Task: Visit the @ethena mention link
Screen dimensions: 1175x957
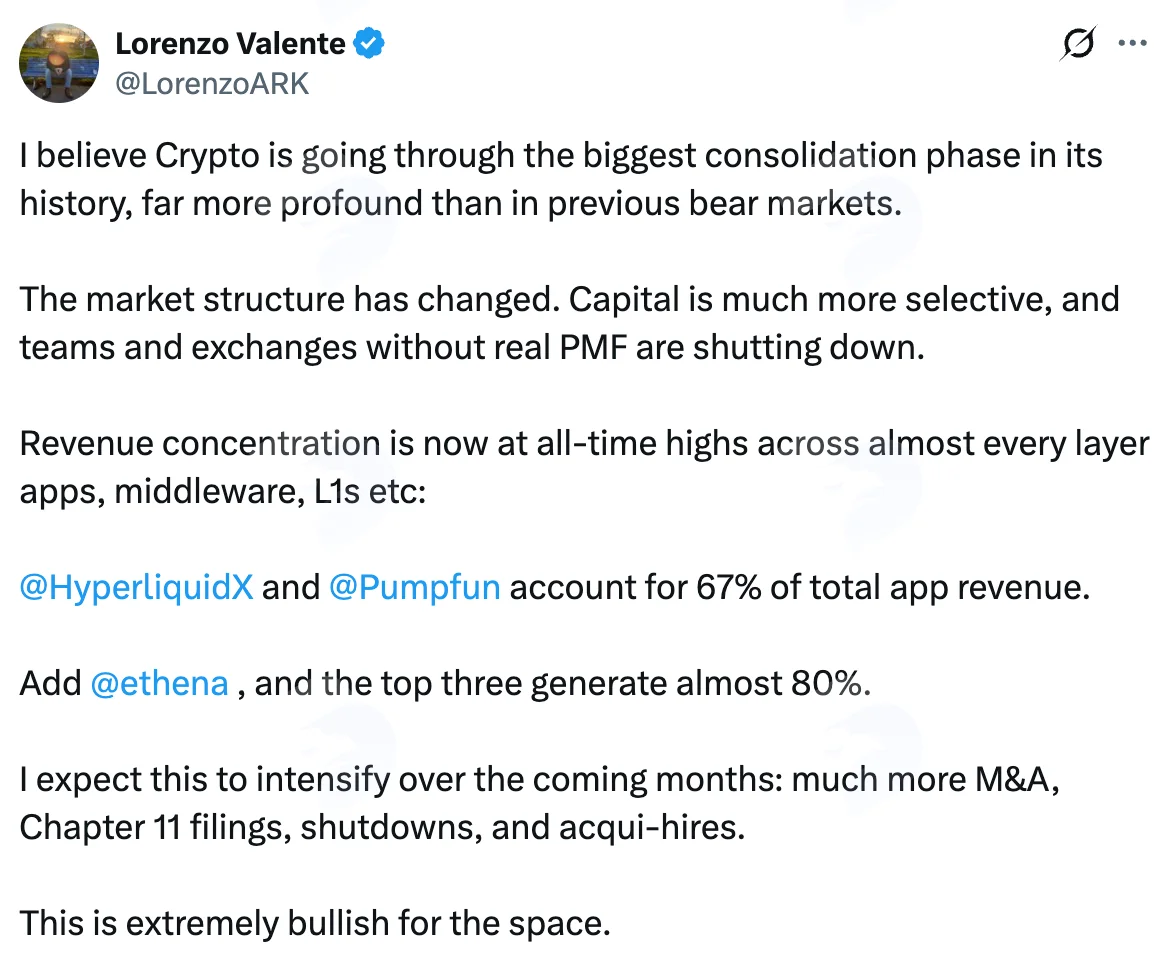Action: [159, 683]
